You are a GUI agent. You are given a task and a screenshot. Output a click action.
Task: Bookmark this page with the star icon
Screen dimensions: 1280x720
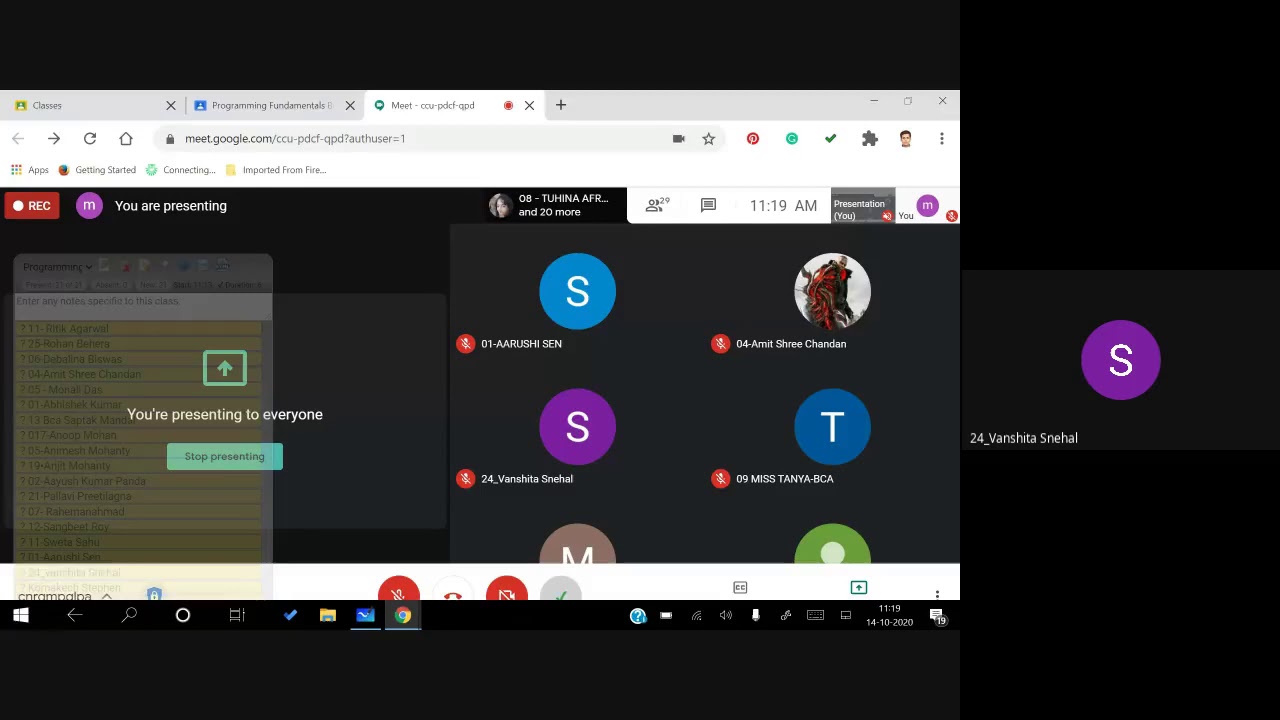709,139
